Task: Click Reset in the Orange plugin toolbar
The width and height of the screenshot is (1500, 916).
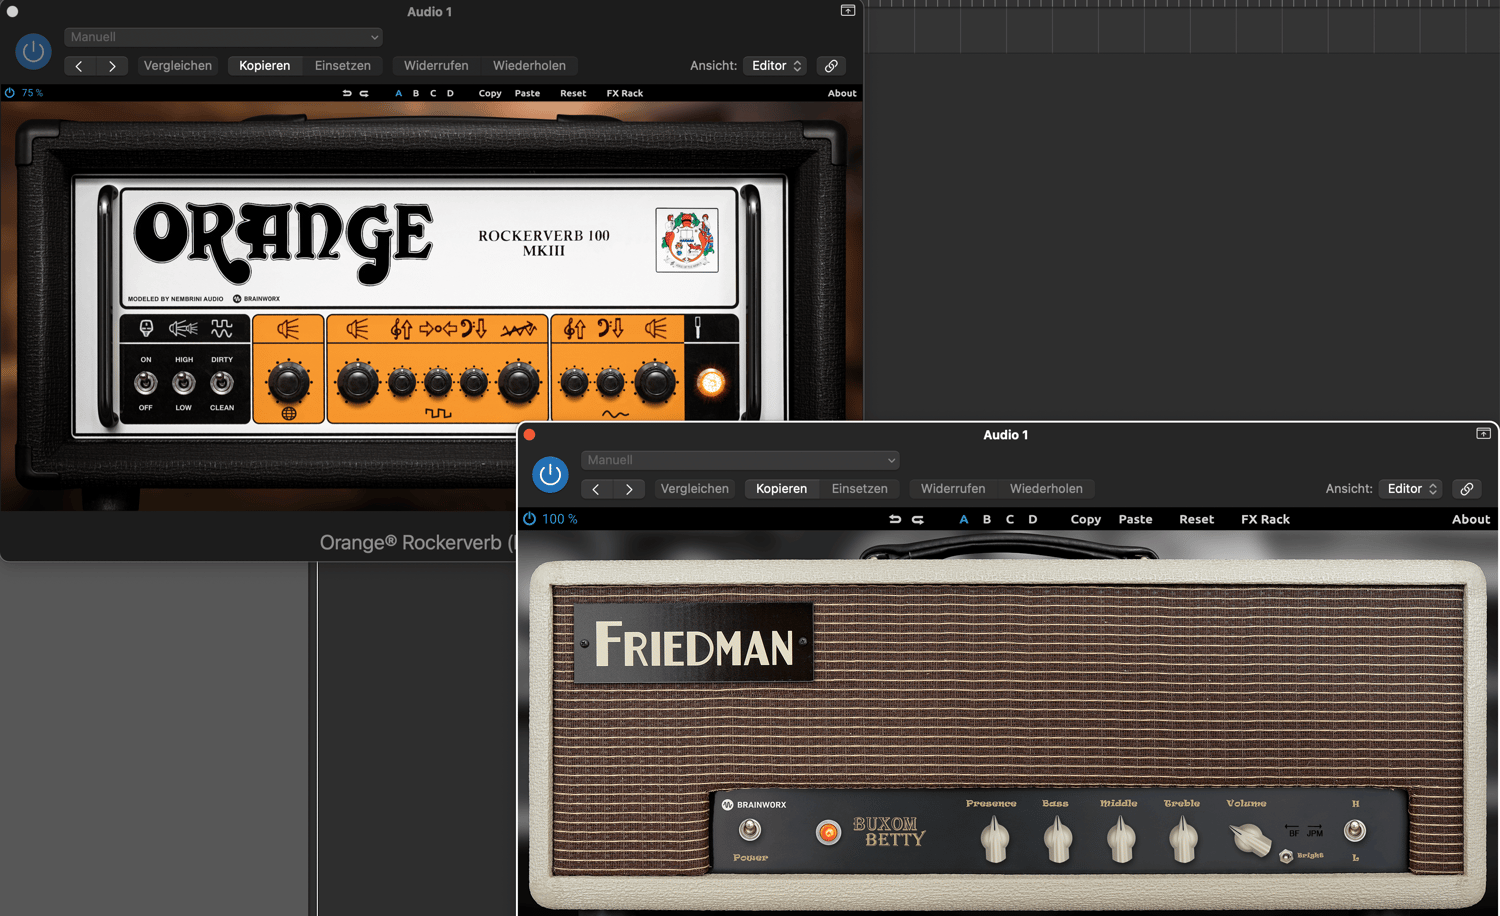Action: coord(573,93)
